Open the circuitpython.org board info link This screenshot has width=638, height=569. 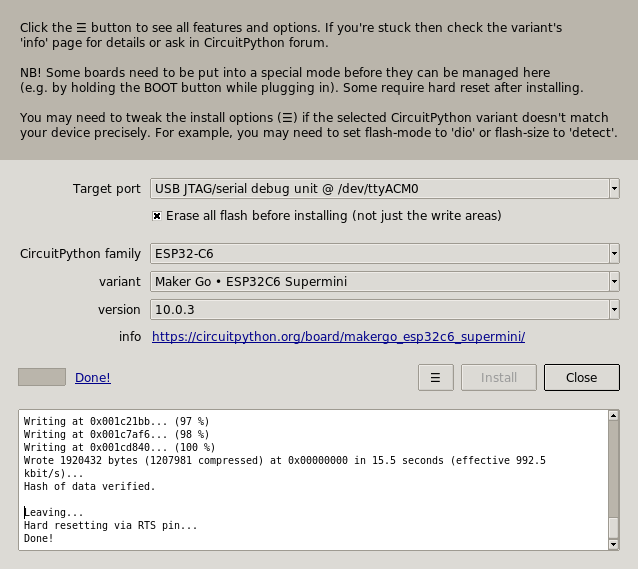338,337
